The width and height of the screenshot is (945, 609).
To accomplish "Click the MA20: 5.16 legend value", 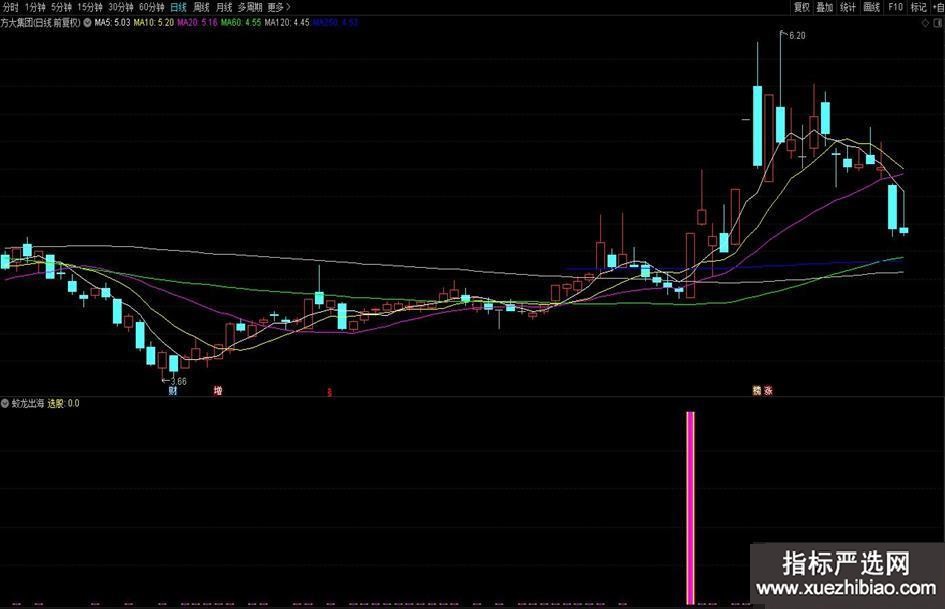I will click(x=197, y=23).
